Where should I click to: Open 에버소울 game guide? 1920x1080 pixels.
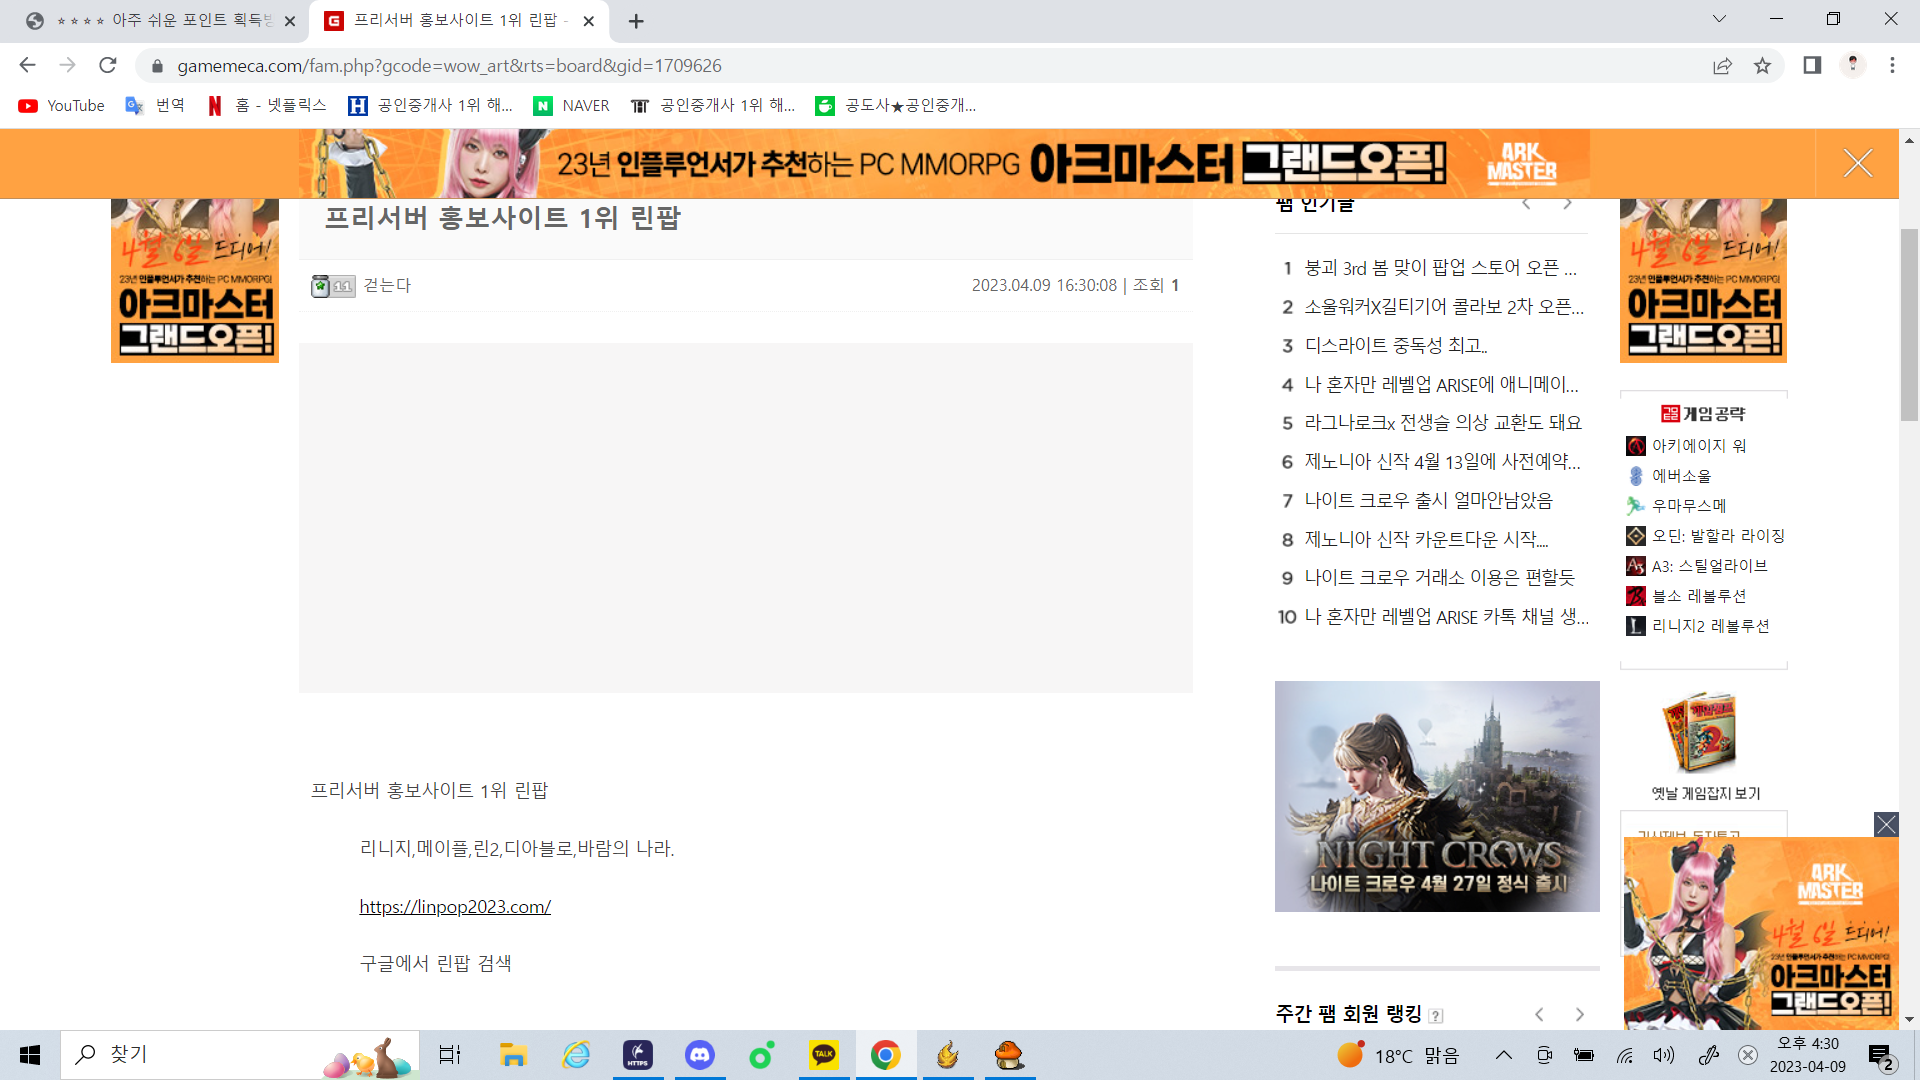click(x=1670, y=476)
